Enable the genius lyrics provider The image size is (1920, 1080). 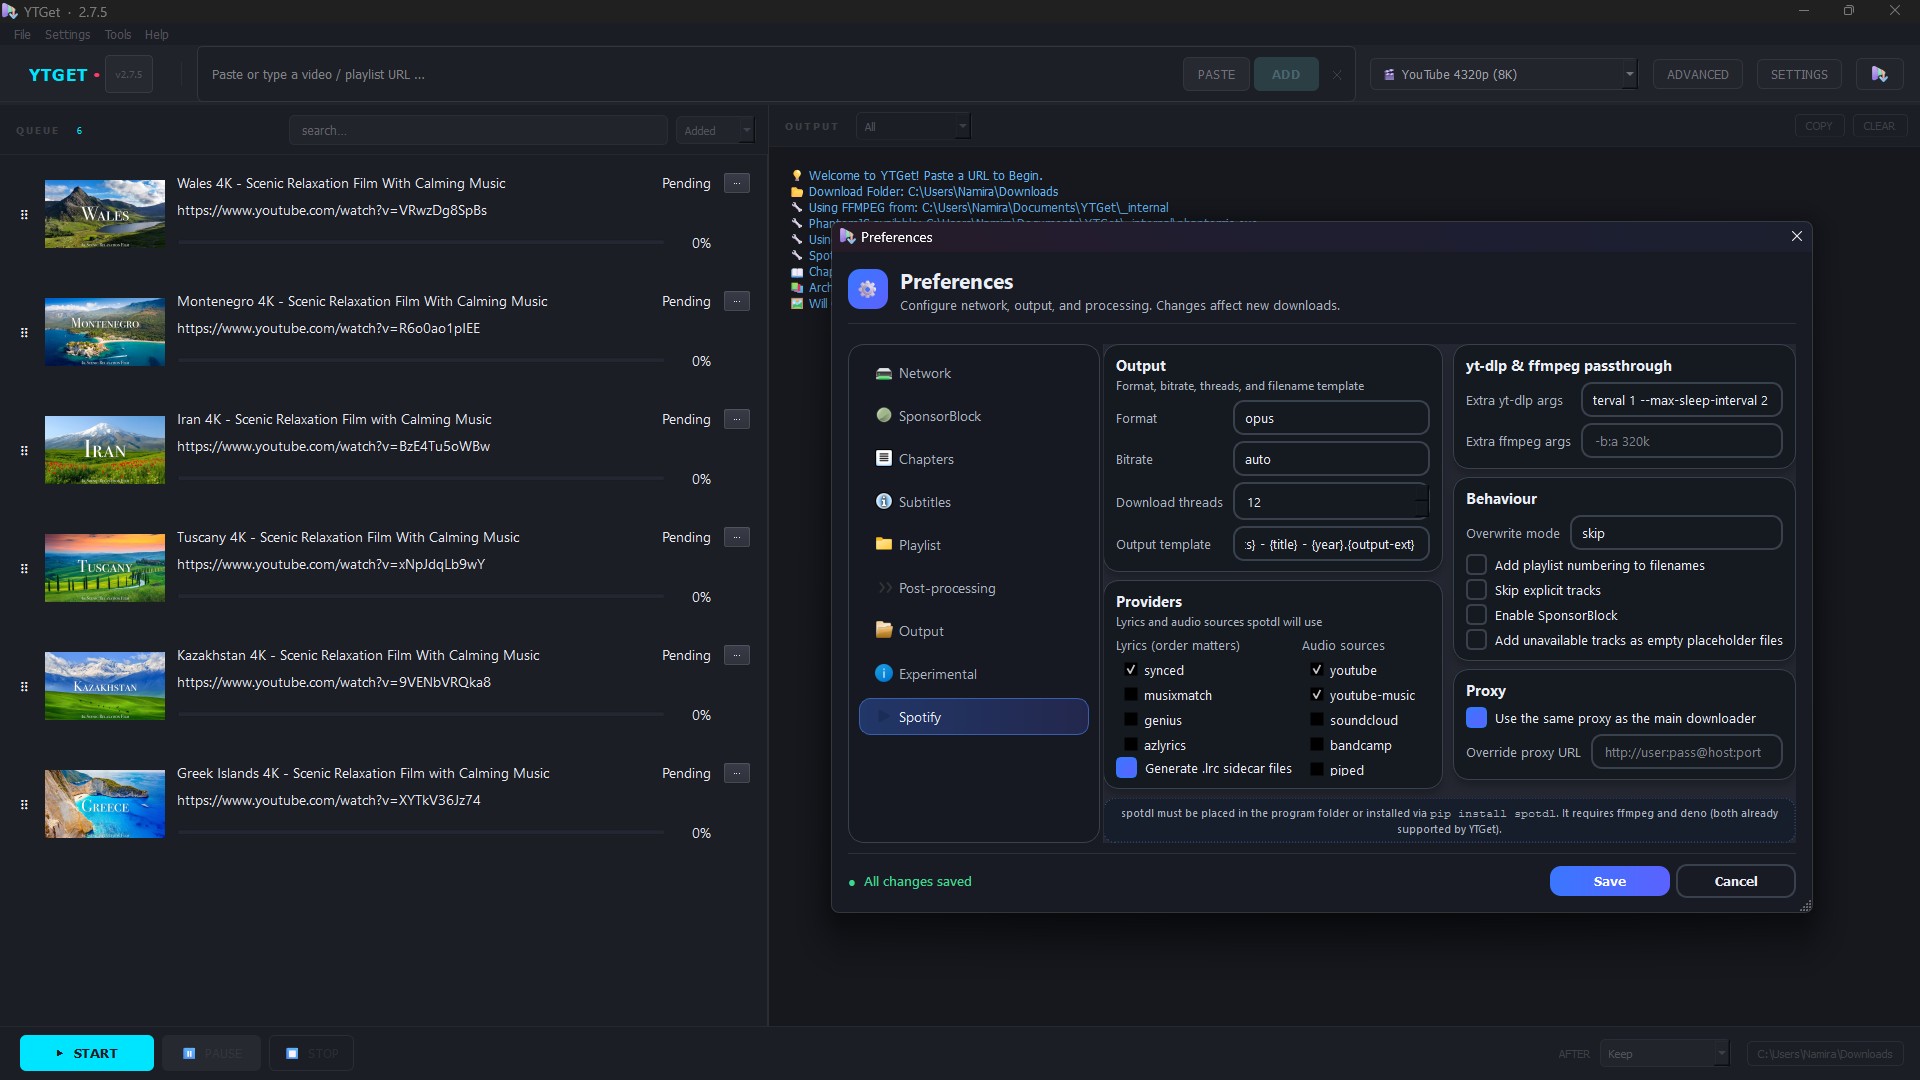click(x=1130, y=720)
